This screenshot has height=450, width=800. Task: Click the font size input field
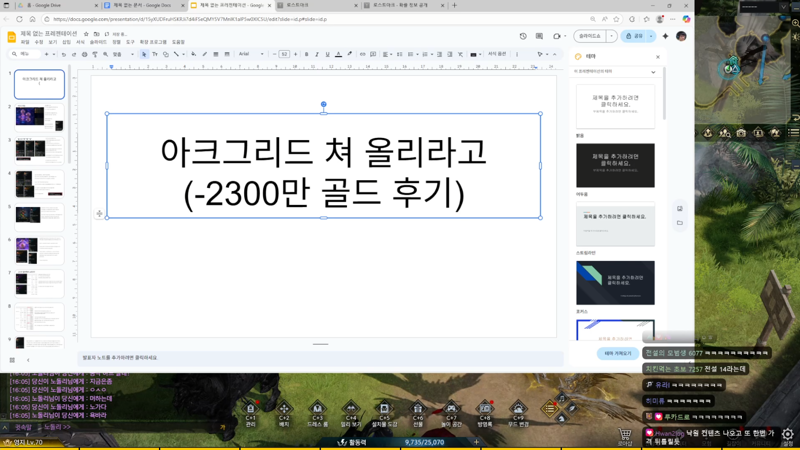(x=284, y=54)
